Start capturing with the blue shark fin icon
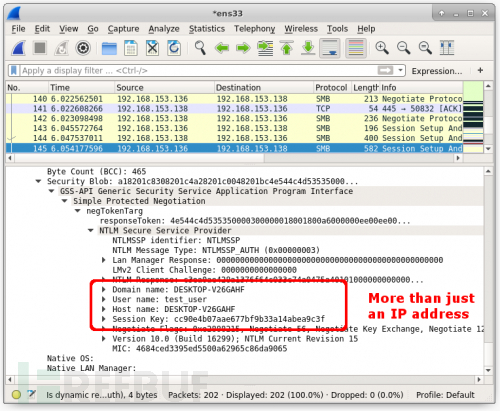The image size is (500, 411). 19,48
